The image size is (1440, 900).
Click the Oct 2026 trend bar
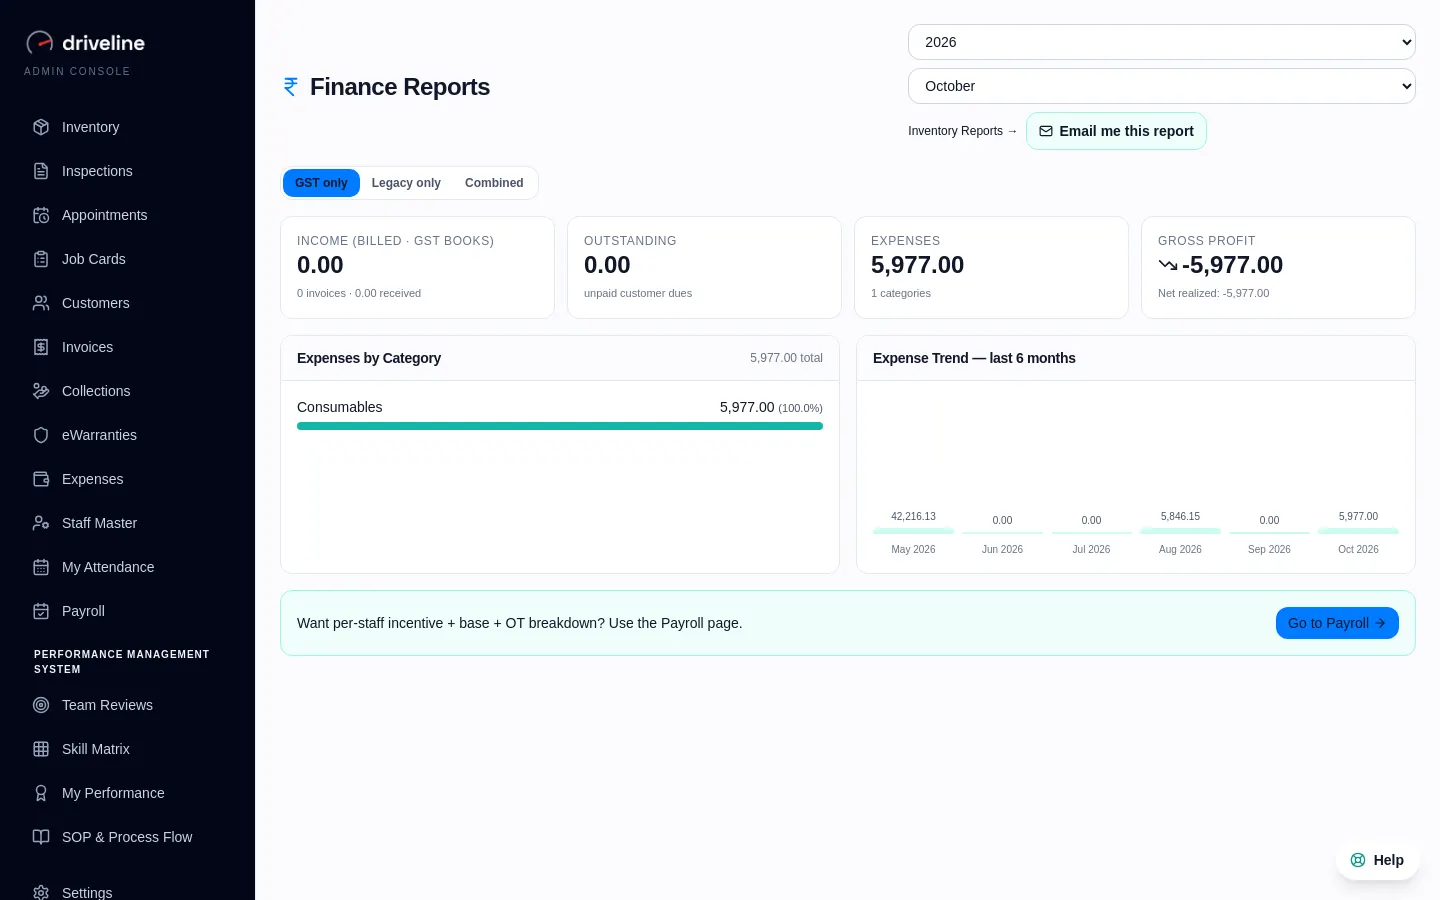(x=1358, y=531)
